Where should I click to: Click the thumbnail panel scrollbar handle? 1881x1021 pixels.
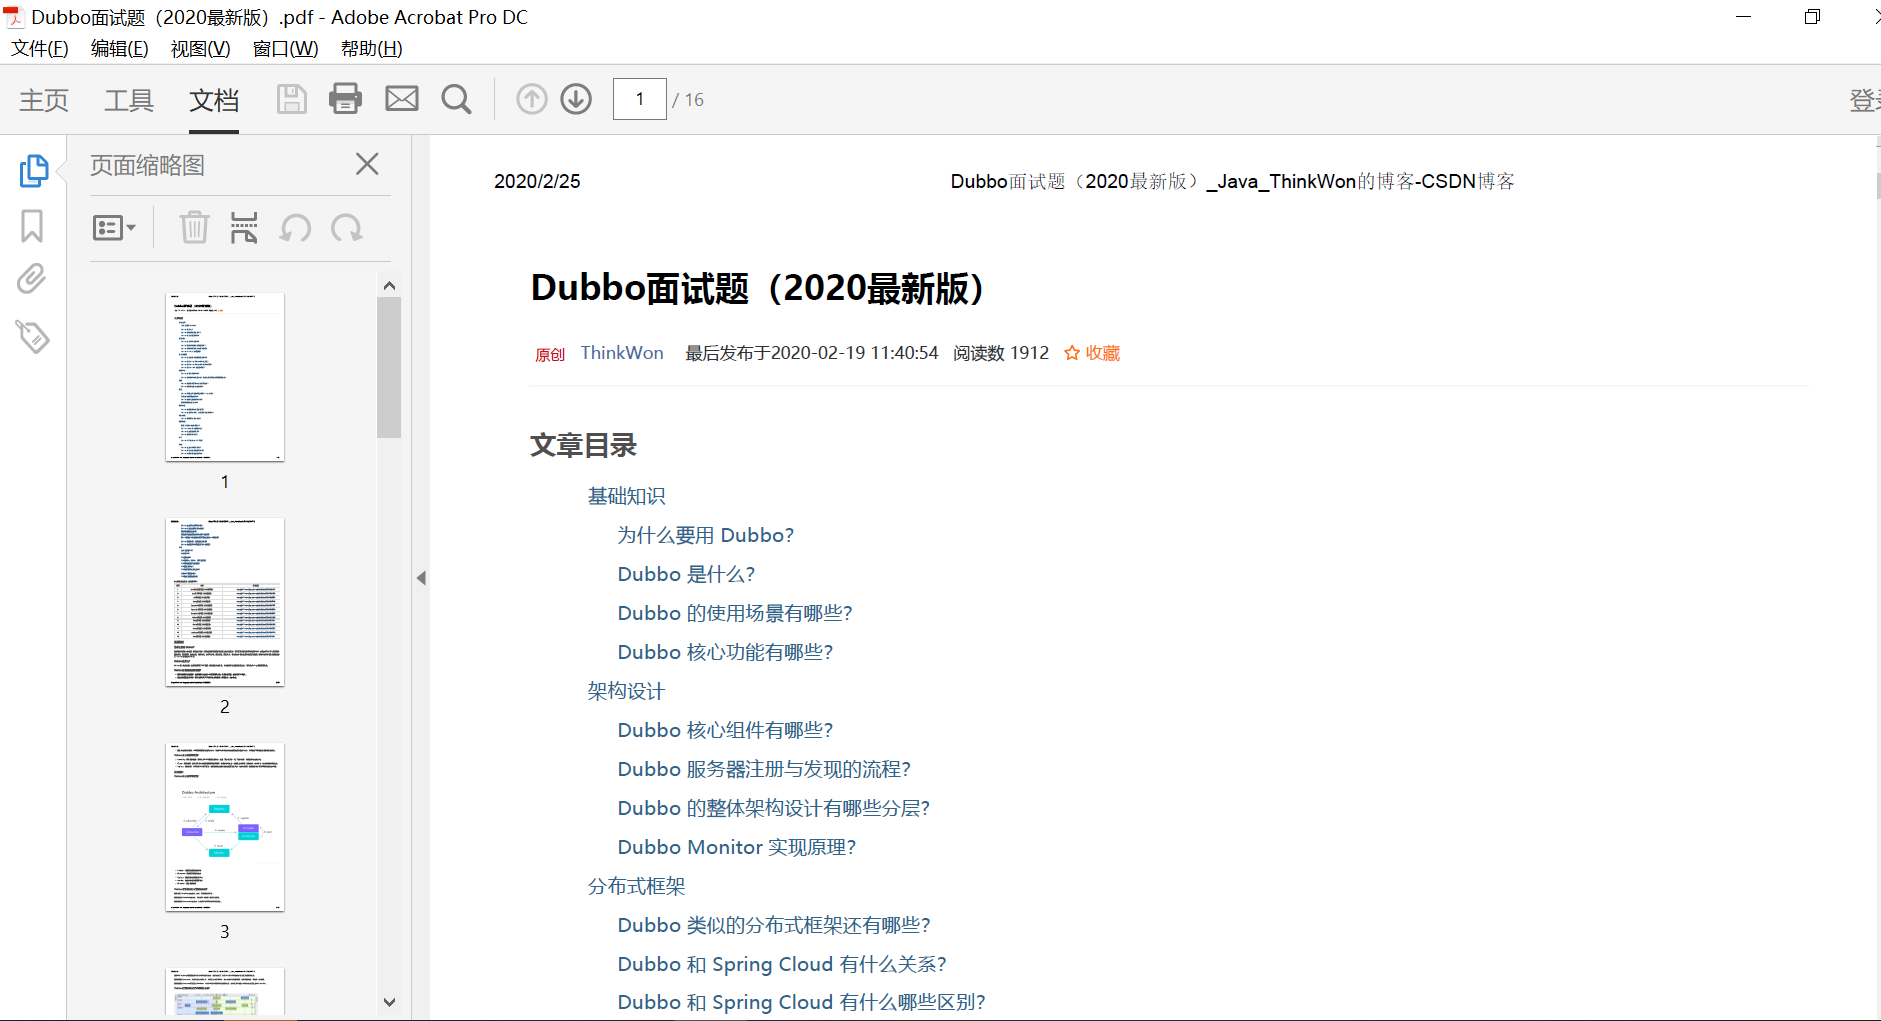click(389, 367)
